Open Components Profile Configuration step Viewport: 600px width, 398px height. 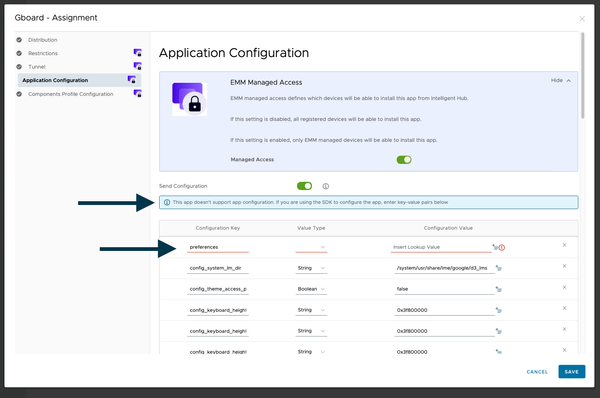[x=70, y=94]
